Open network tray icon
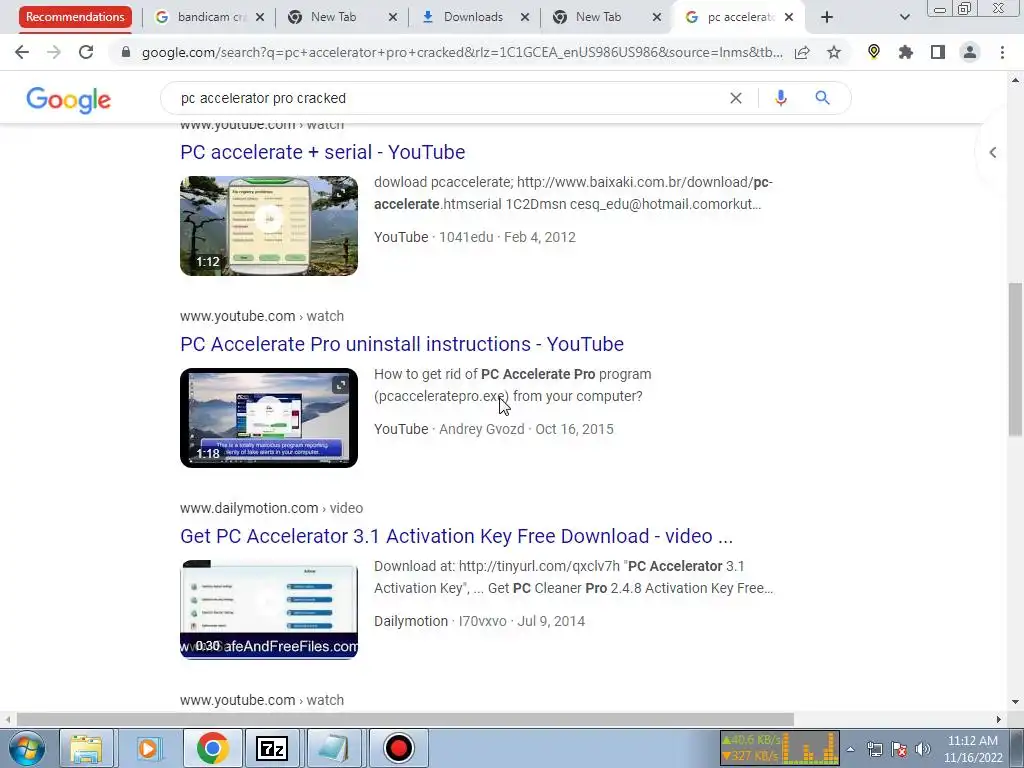Screen dimensions: 1024x768 click(874, 749)
